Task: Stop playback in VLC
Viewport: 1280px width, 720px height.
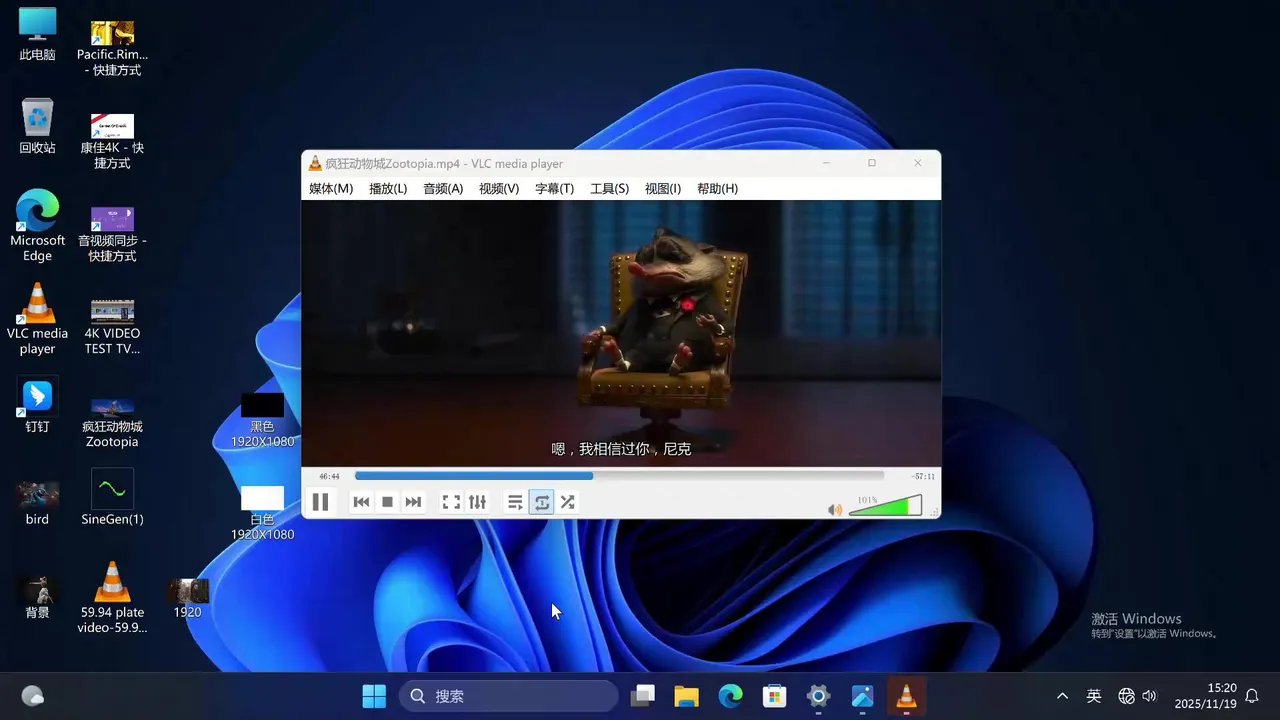Action: (387, 502)
